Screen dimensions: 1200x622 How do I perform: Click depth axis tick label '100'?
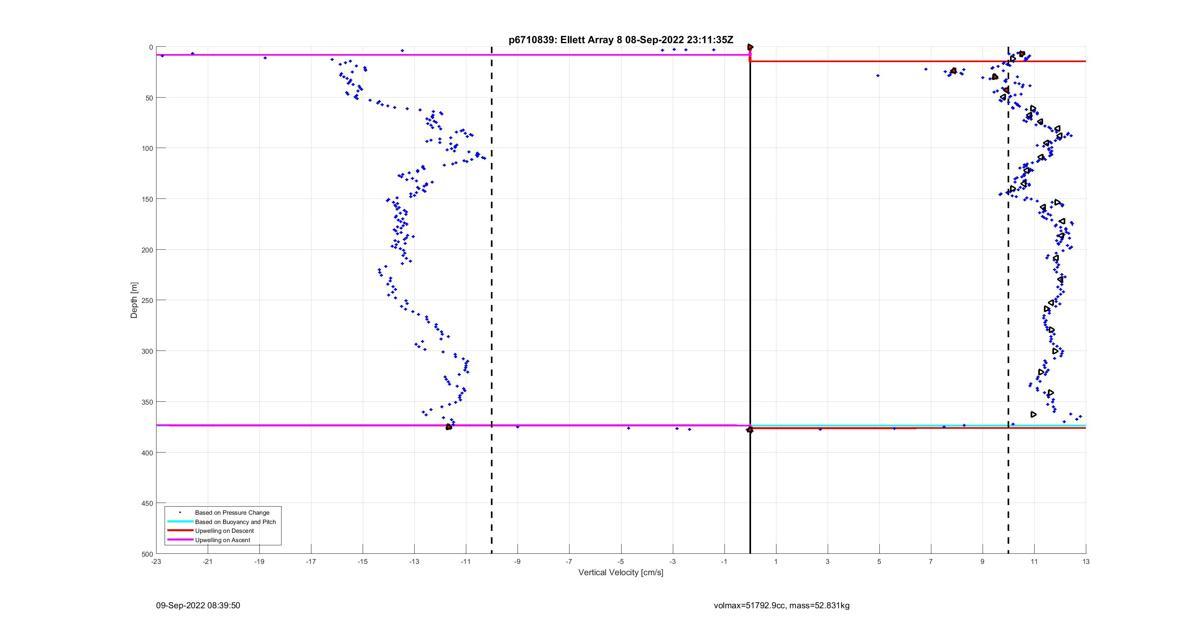(x=147, y=148)
